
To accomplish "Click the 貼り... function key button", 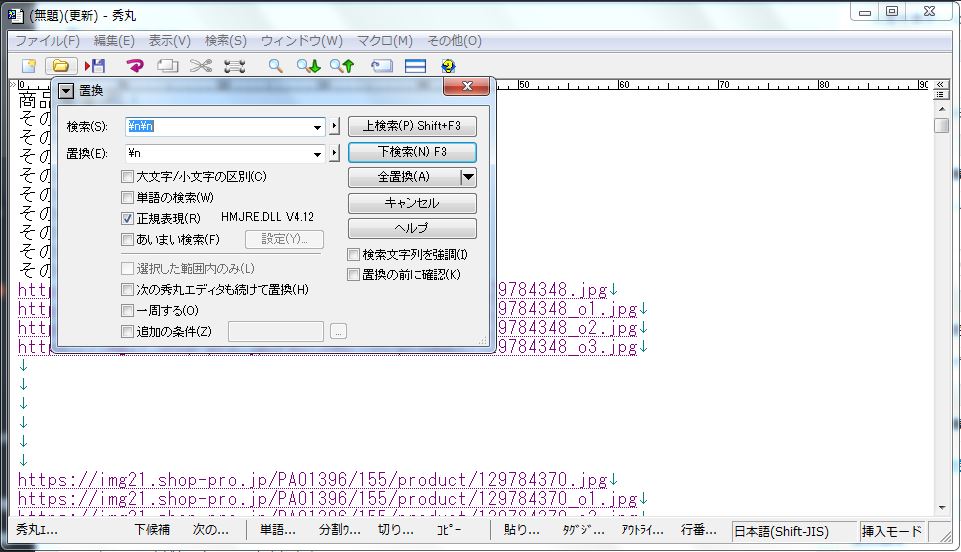I will [x=522, y=531].
